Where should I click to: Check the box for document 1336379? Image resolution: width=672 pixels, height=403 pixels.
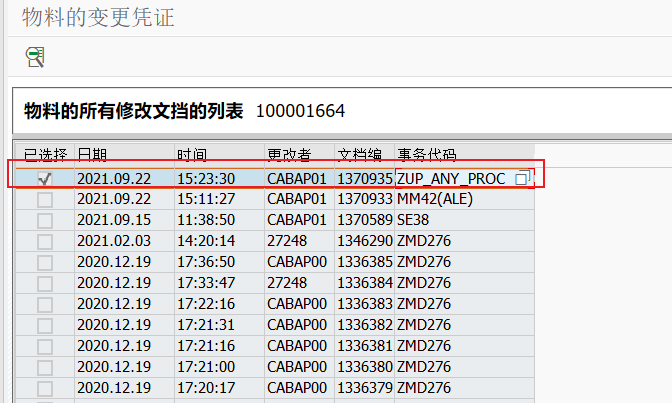45,388
